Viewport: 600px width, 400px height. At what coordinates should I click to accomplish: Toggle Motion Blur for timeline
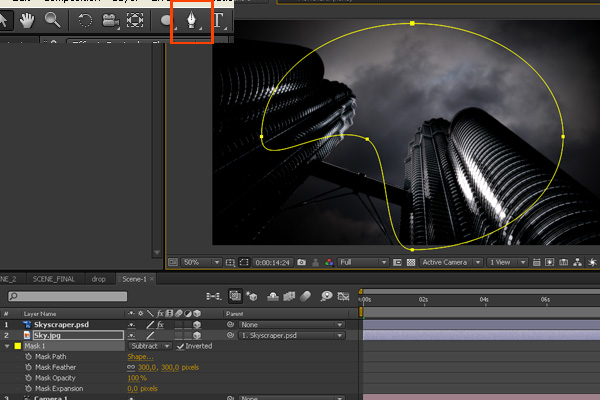pyautogui.click(x=305, y=296)
